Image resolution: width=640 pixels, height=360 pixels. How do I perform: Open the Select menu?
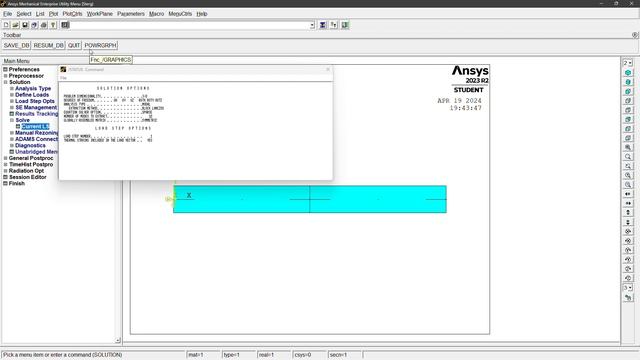(24, 14)
